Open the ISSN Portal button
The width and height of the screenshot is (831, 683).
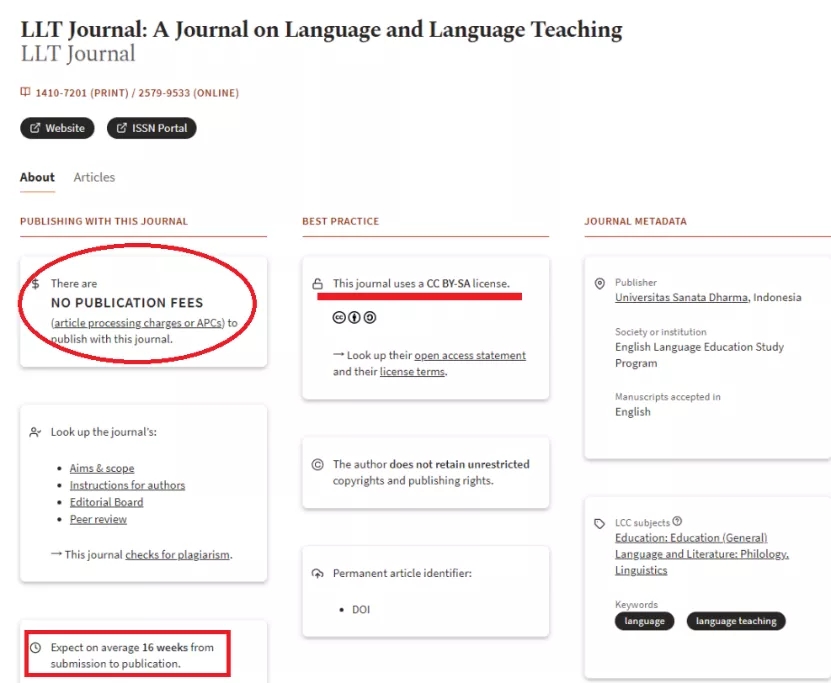click(152, 128)
